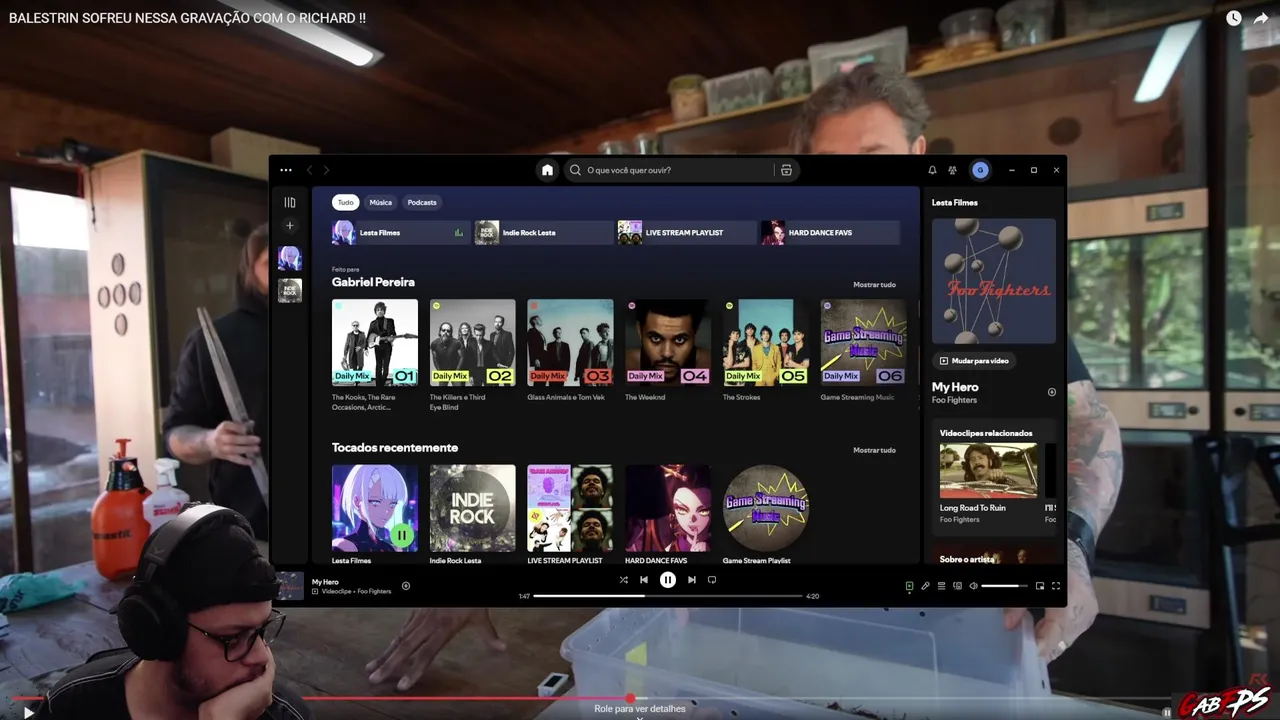
Task: Create a playlist with the plus icon
Action: (290, 226)
